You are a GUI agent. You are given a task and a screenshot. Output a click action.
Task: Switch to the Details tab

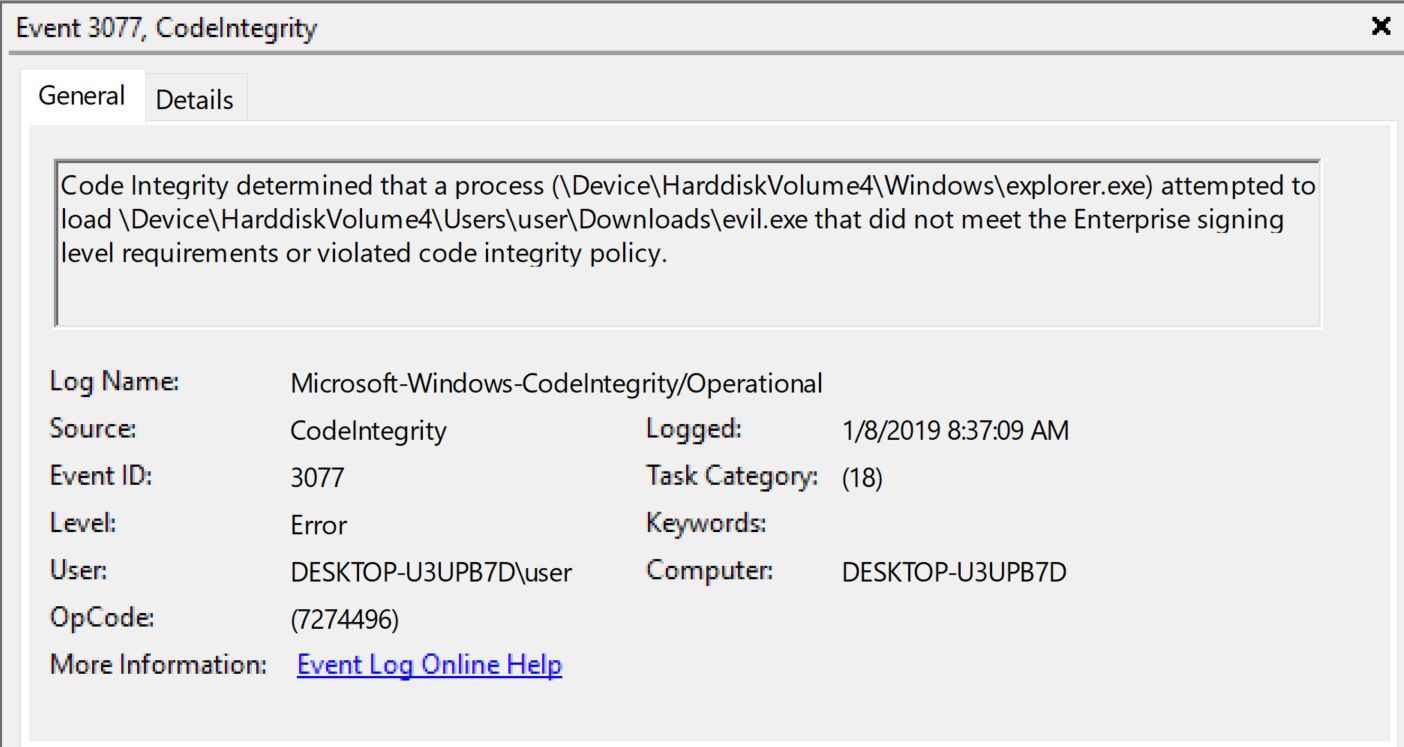pyautogui.click(x=195, y=100)
